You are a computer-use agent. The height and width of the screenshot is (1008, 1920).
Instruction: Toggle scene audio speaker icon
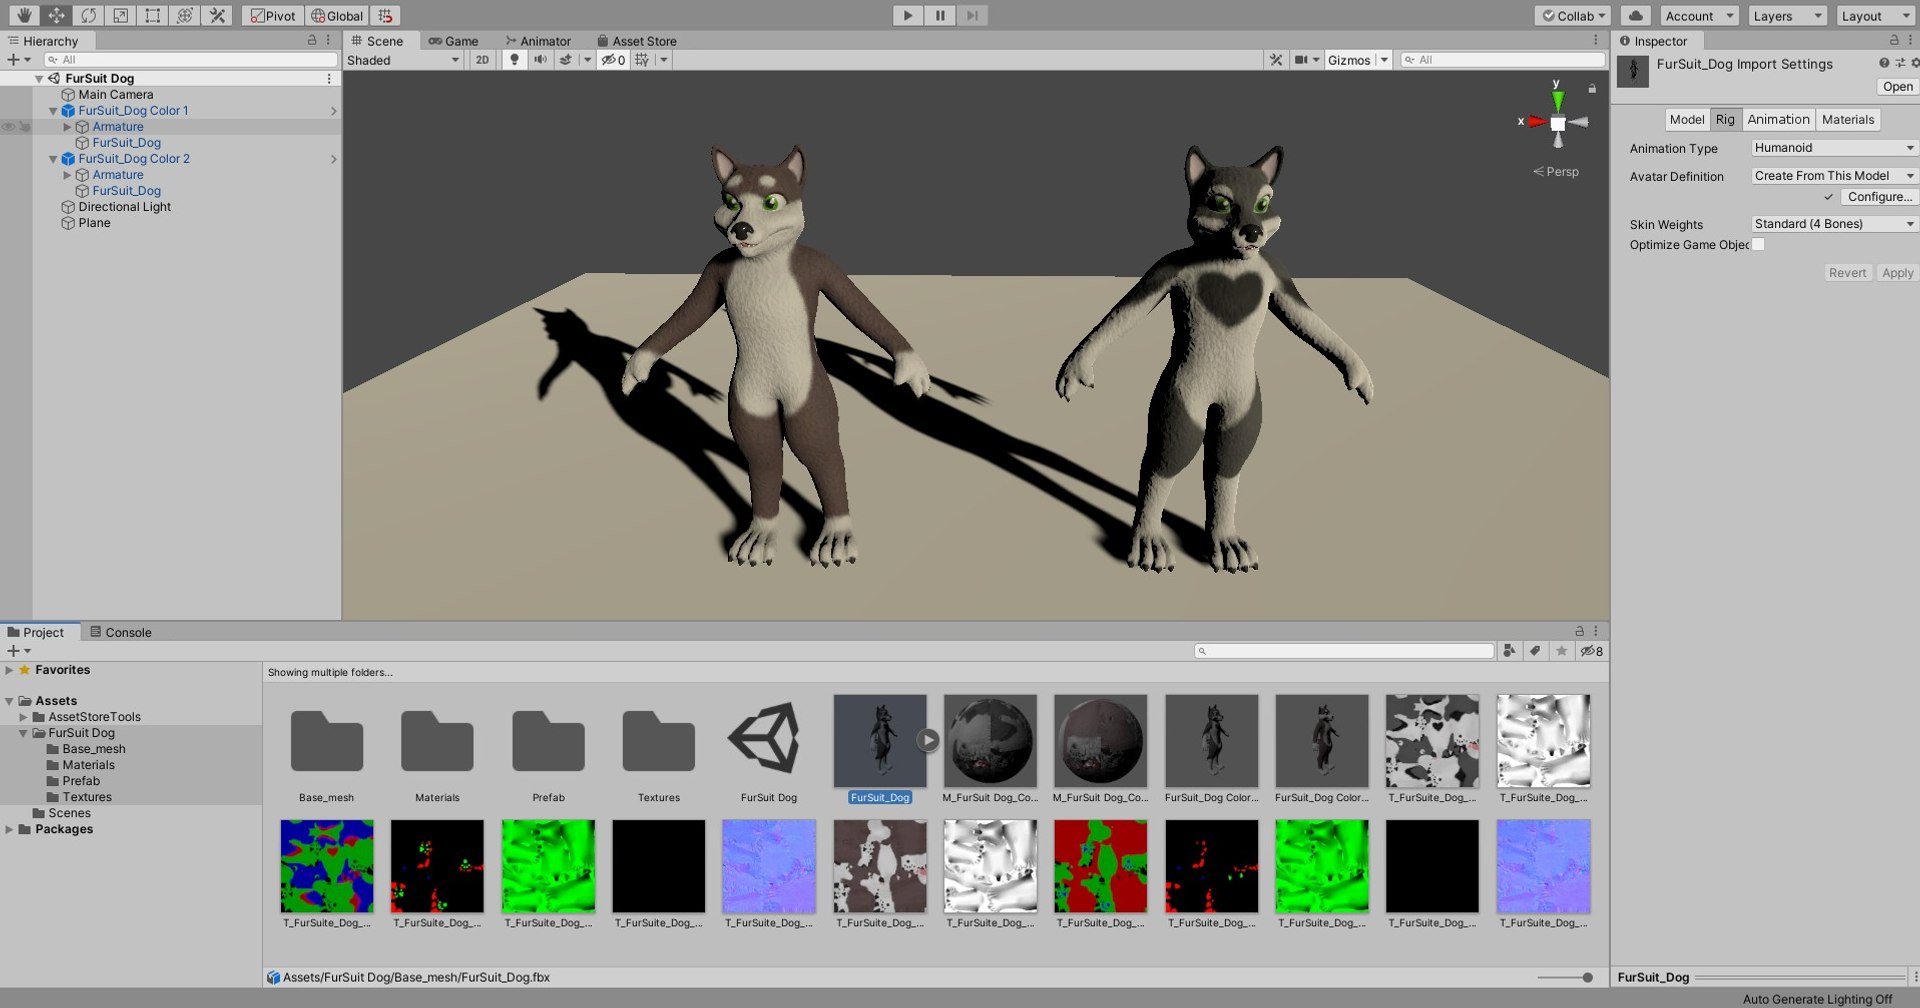pyautogui.click(x=540, y=60)
